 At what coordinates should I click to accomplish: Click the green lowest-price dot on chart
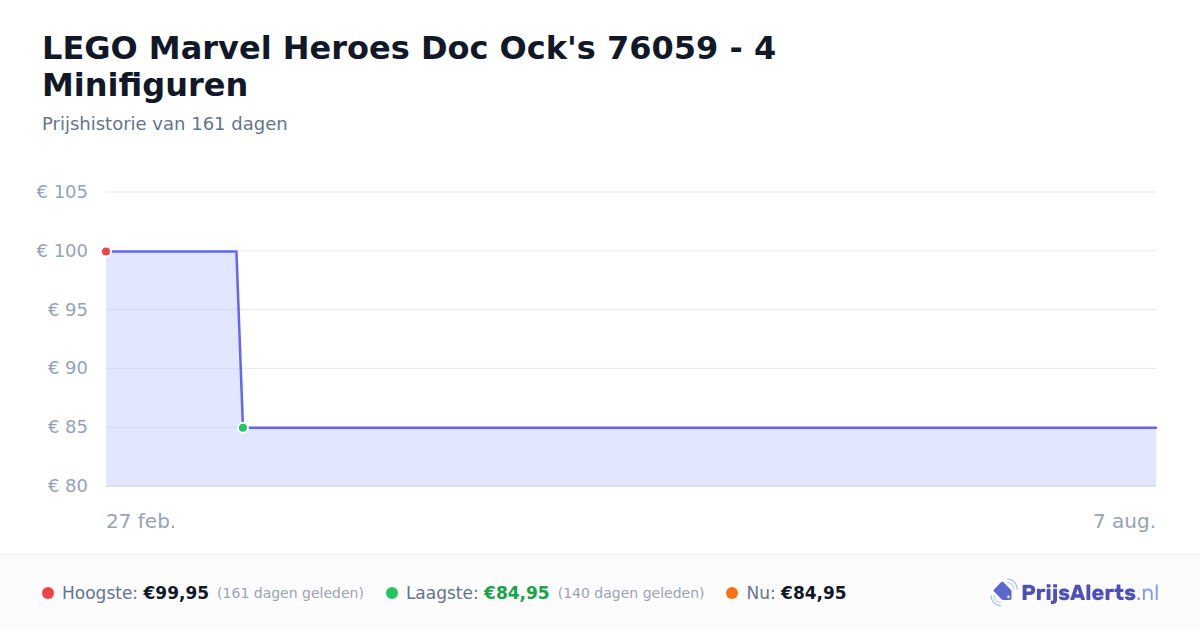(x=243, y=428)
